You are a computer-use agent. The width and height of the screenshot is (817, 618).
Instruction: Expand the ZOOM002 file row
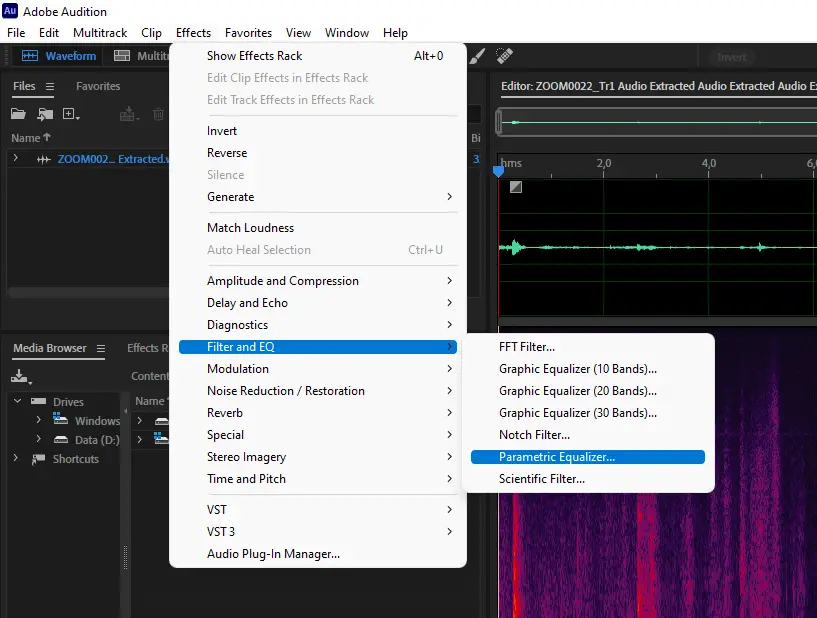click(16, 158)
